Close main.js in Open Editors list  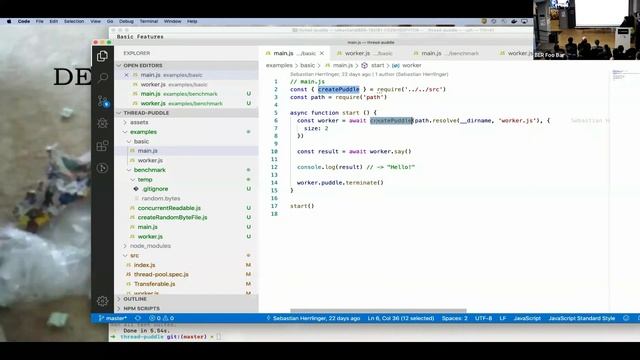pyautogui.click(x=127, y=75)
